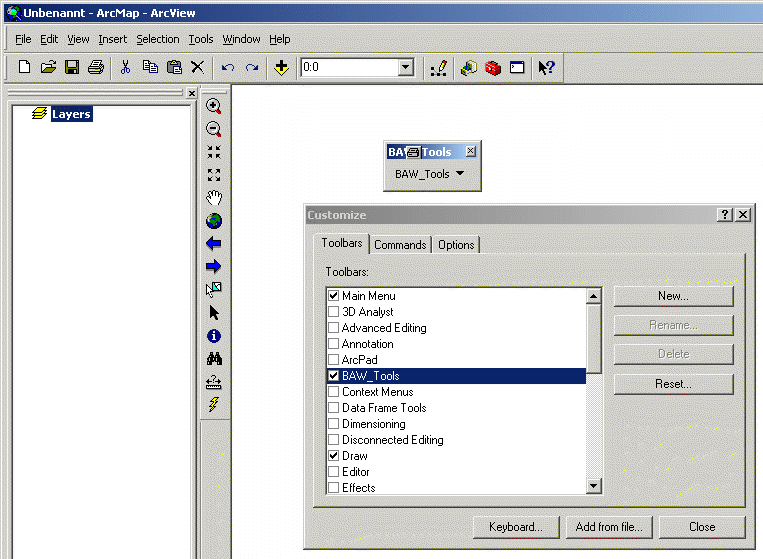
Task: Activate the What's This help pointer
Action: (x=546, y=67)
